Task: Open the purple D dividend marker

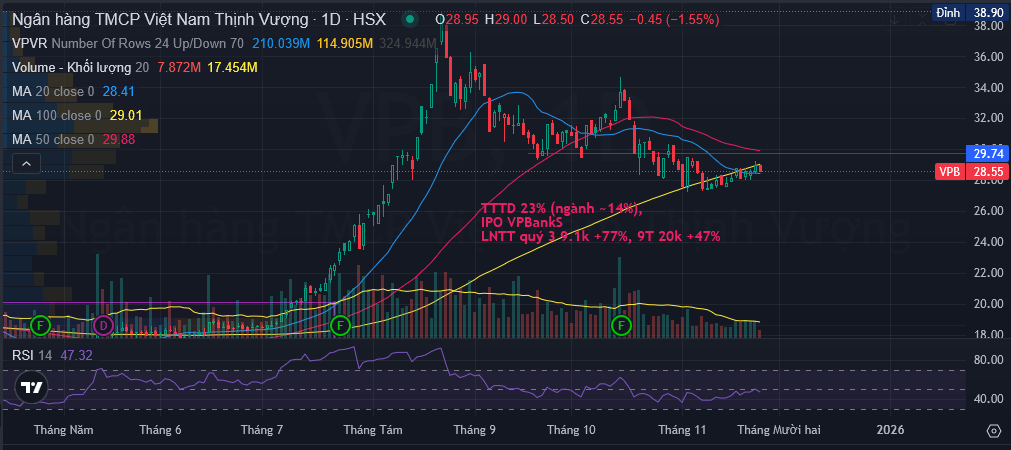Action: tap(103, 326)
